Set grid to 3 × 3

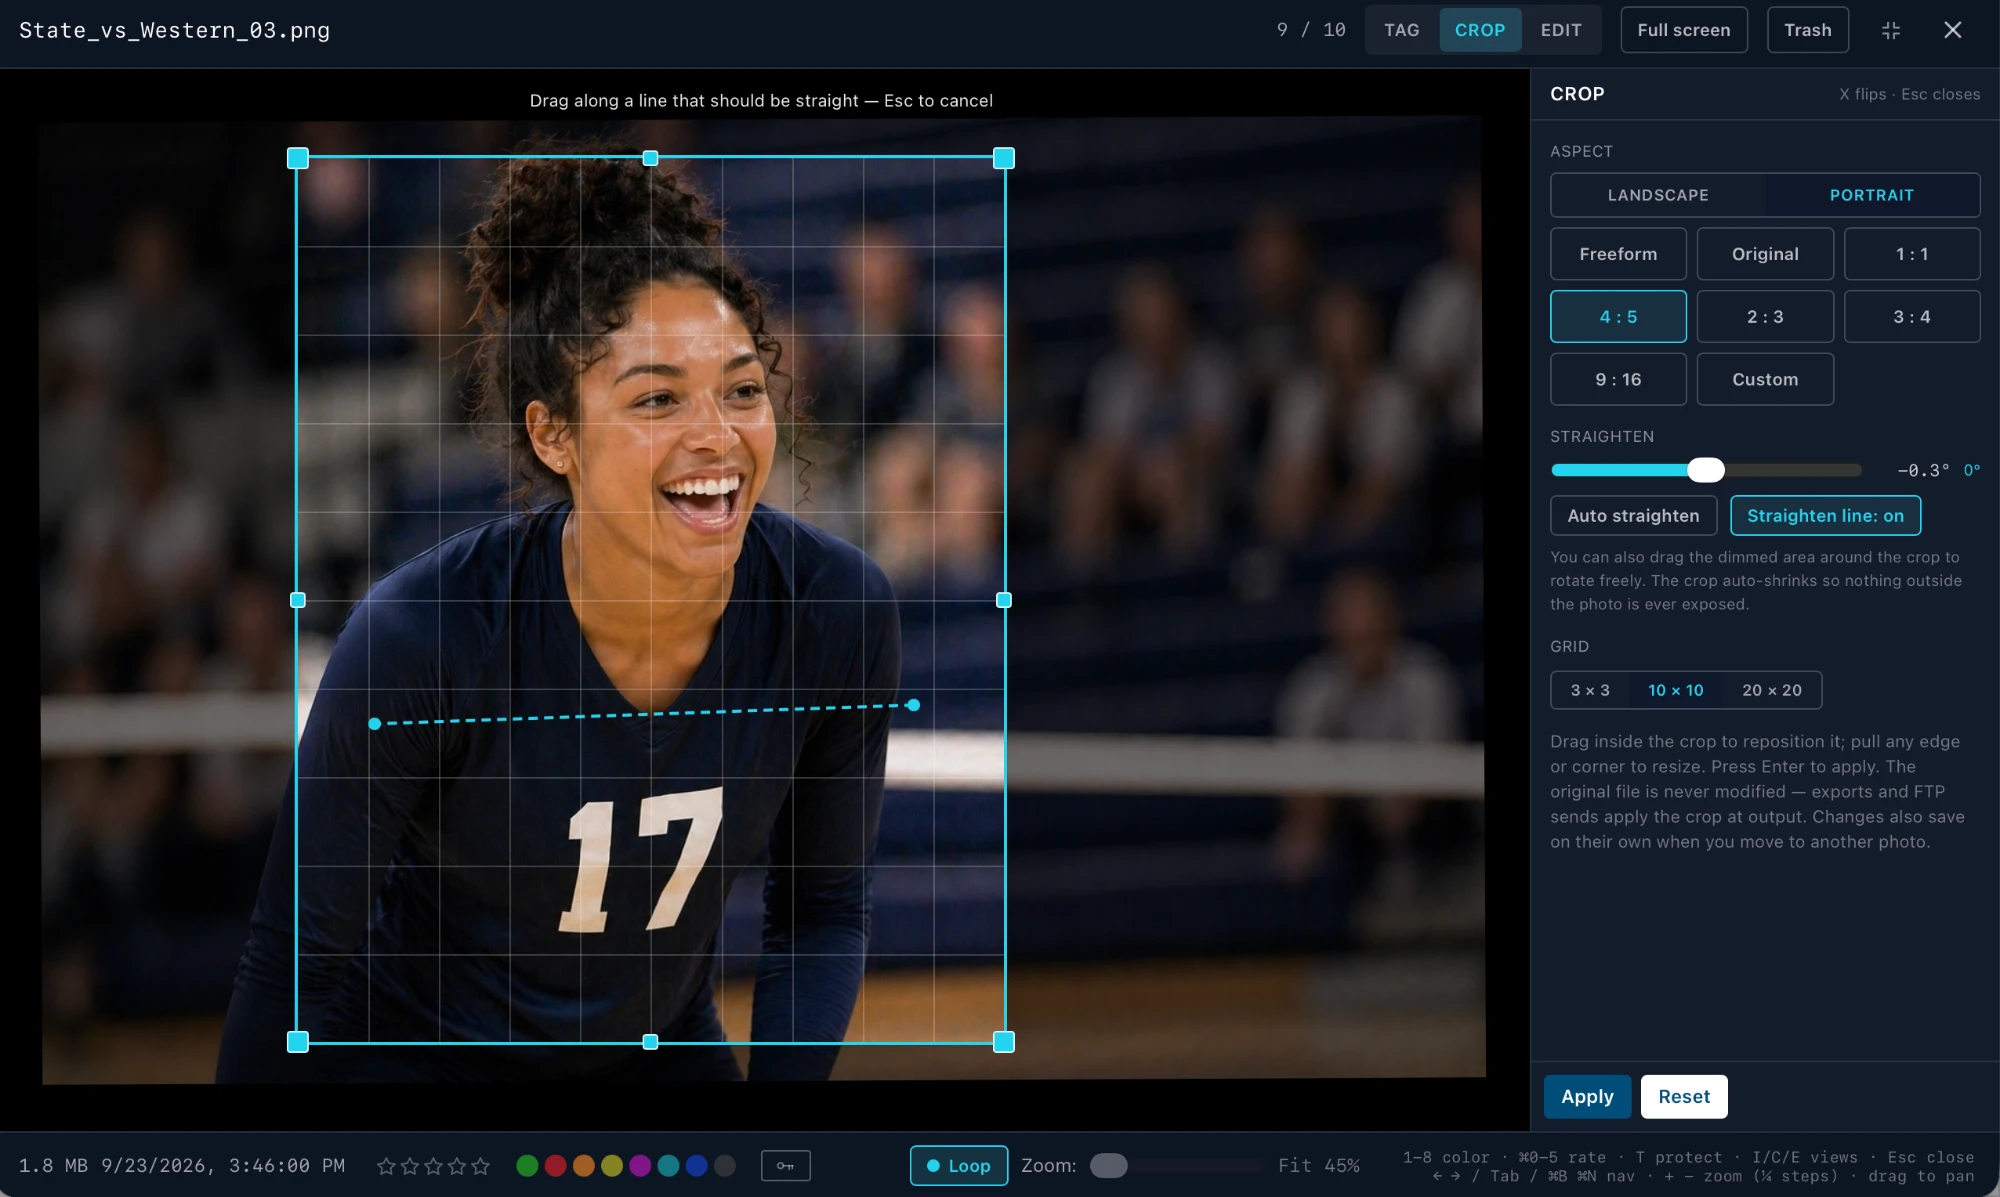[x=1590, y=690]
